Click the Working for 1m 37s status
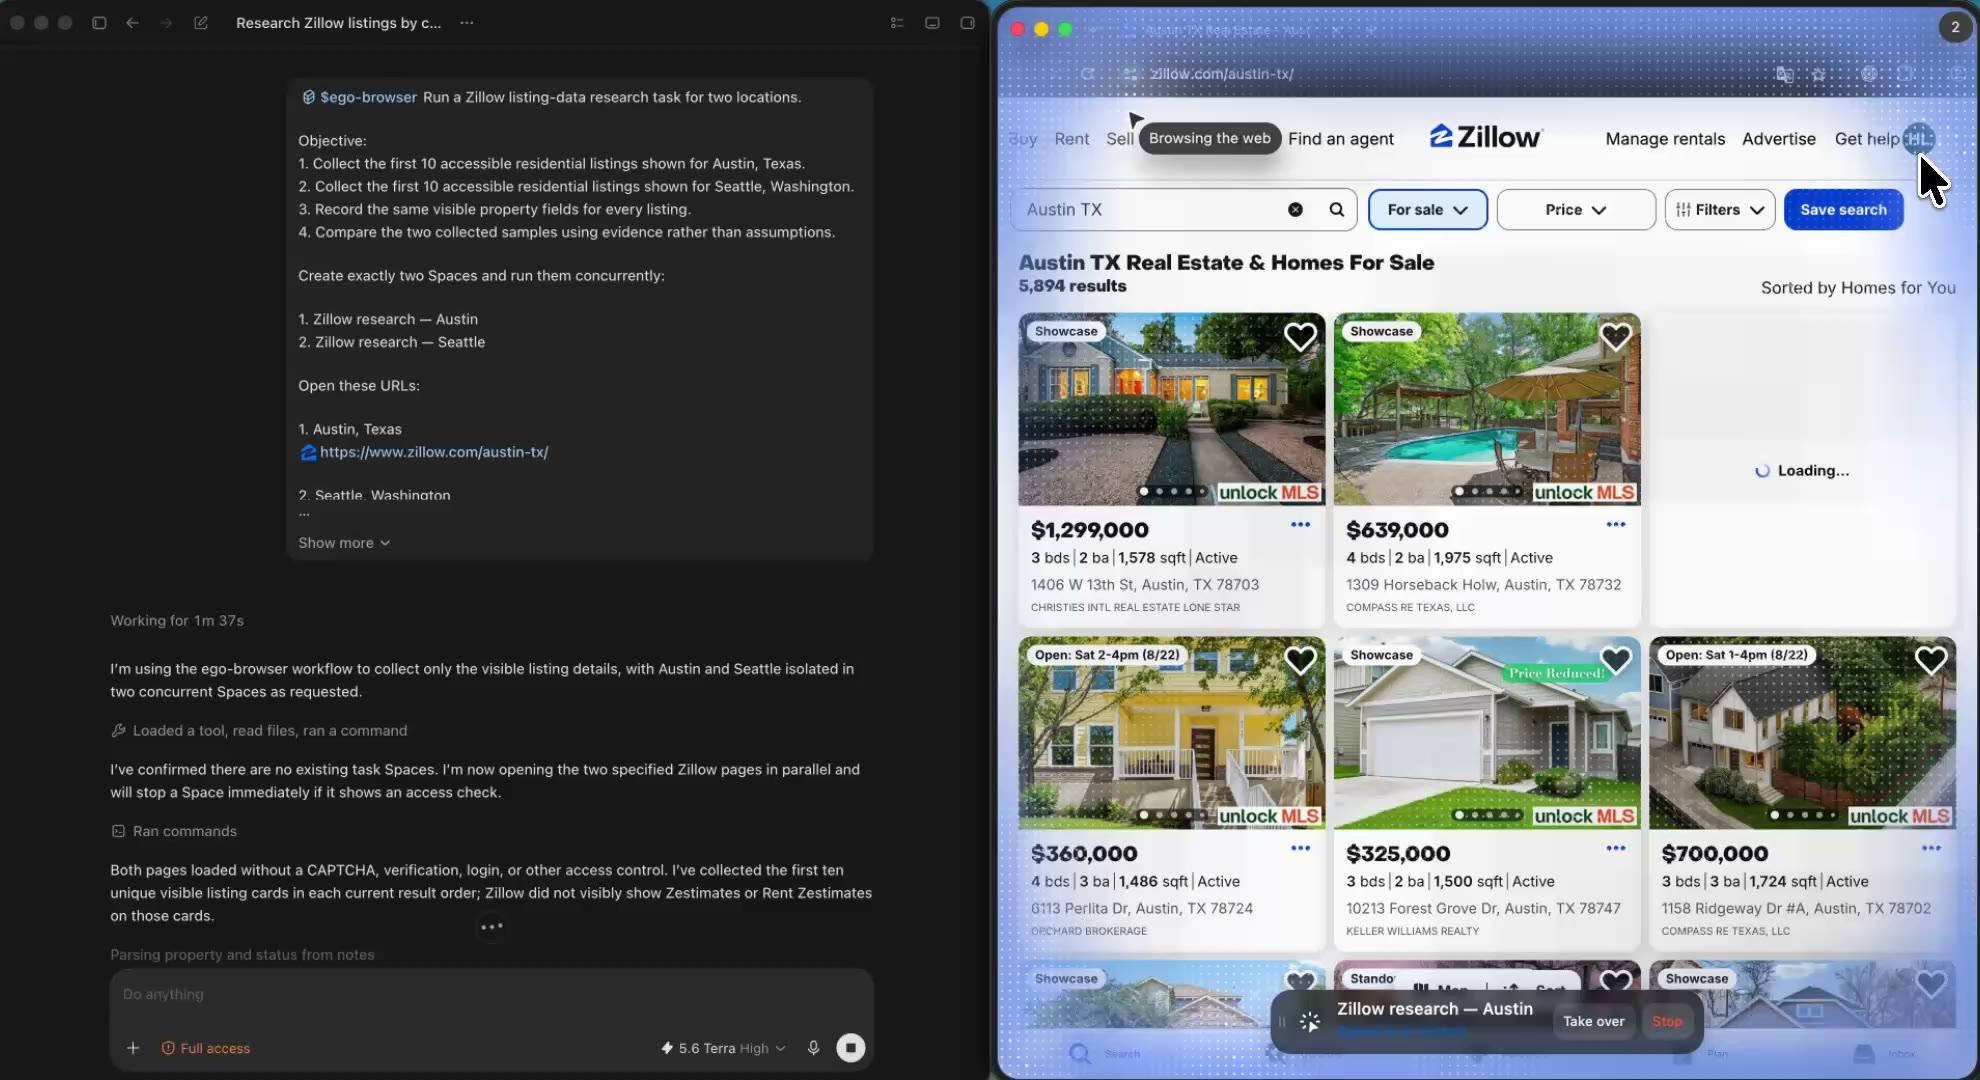Viewport: 1980px width, 1080px height. [177, 621]
